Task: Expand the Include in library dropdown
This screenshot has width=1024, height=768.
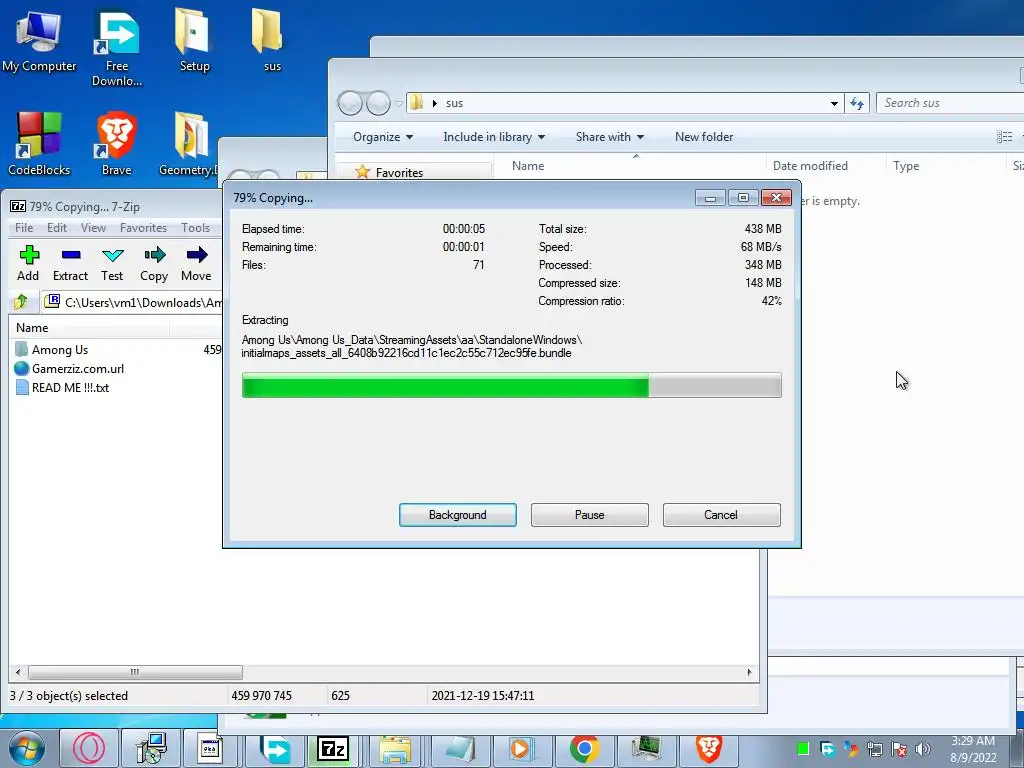Action: 494,137
